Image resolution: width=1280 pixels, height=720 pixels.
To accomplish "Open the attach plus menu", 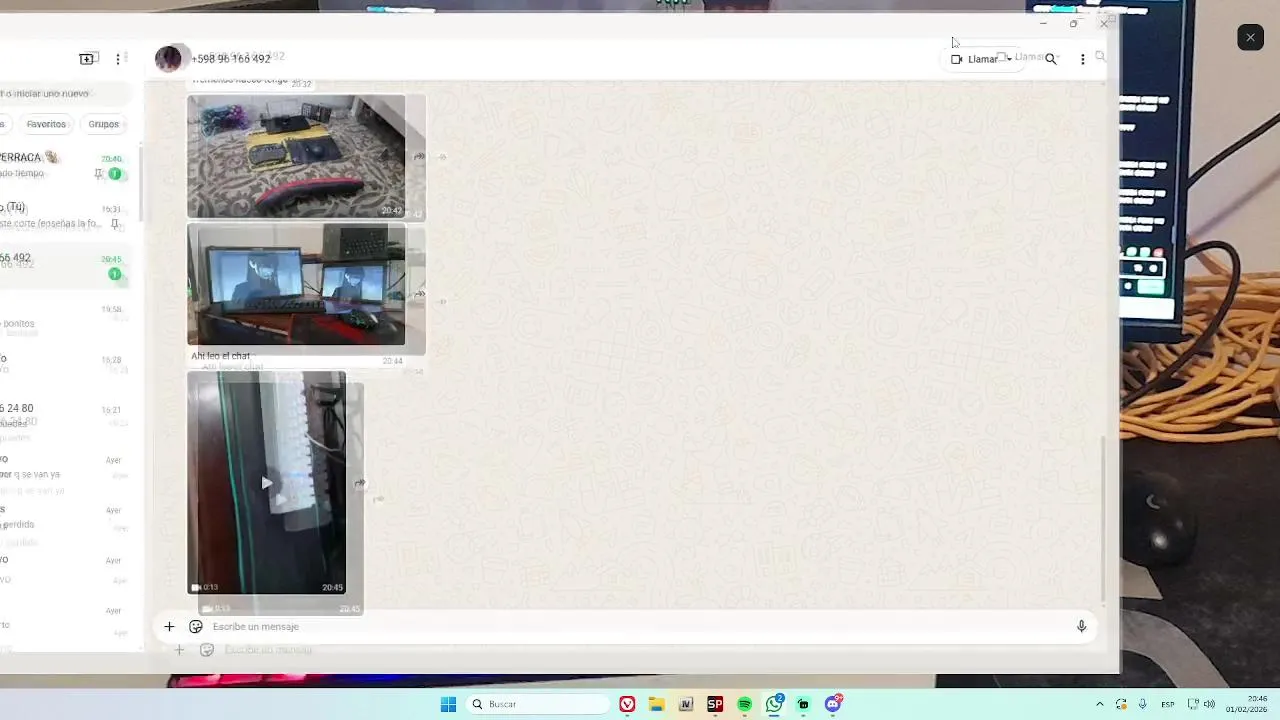I will click(169, 626).
